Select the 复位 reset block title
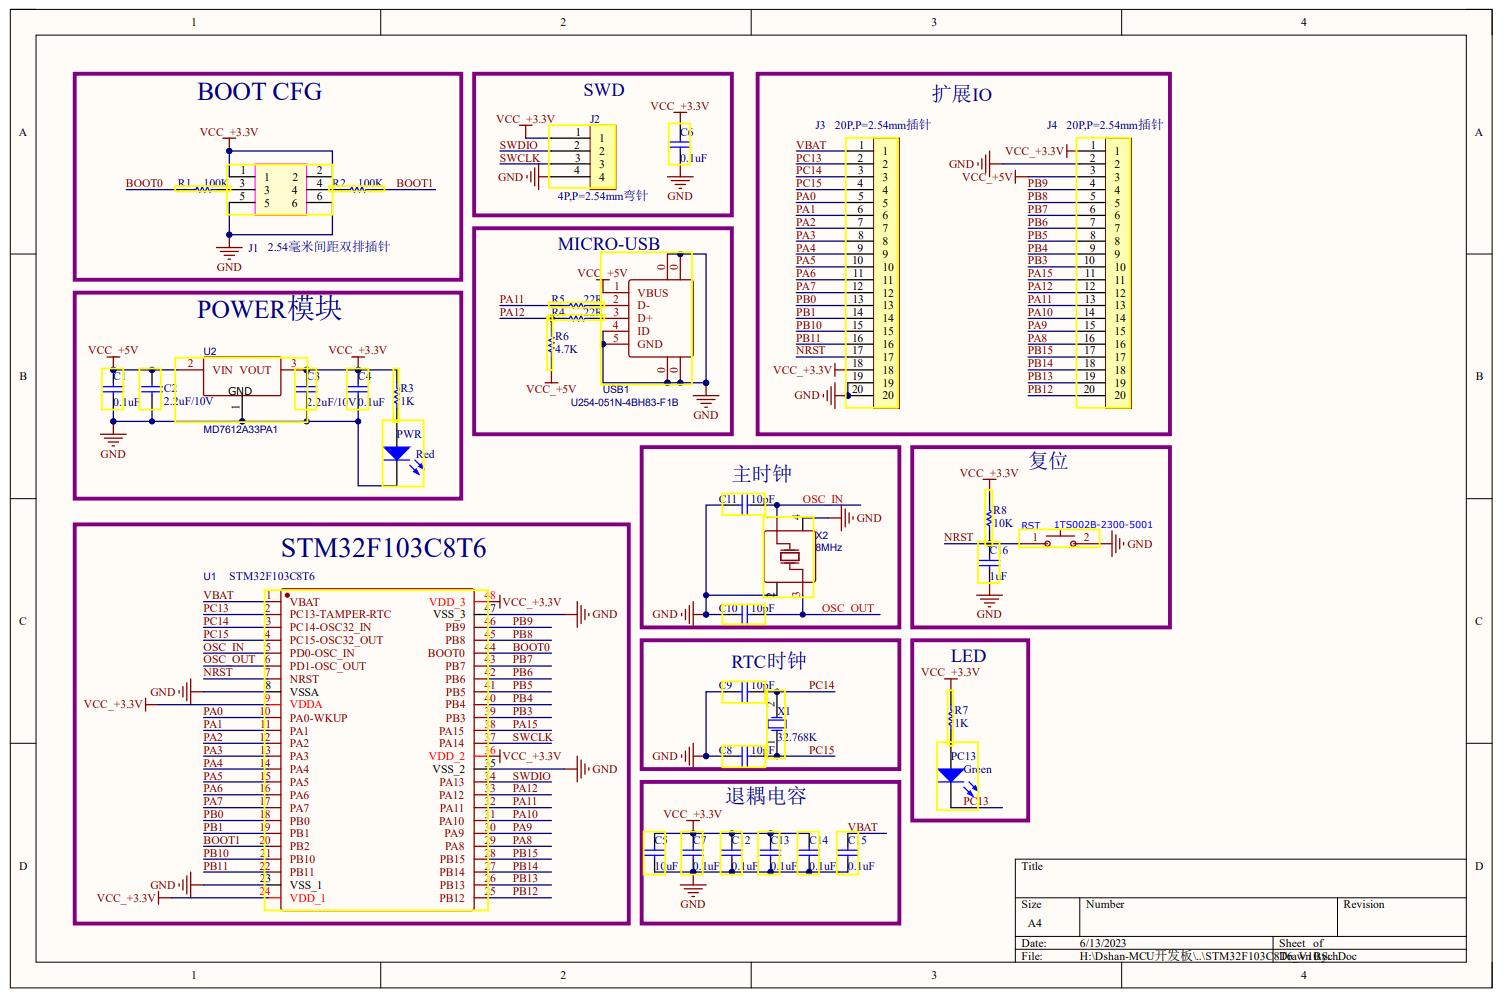 [1048, 461]
